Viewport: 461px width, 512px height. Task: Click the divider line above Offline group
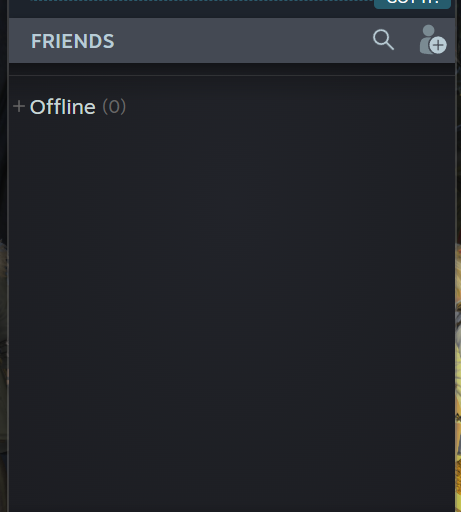click(232, 76)
